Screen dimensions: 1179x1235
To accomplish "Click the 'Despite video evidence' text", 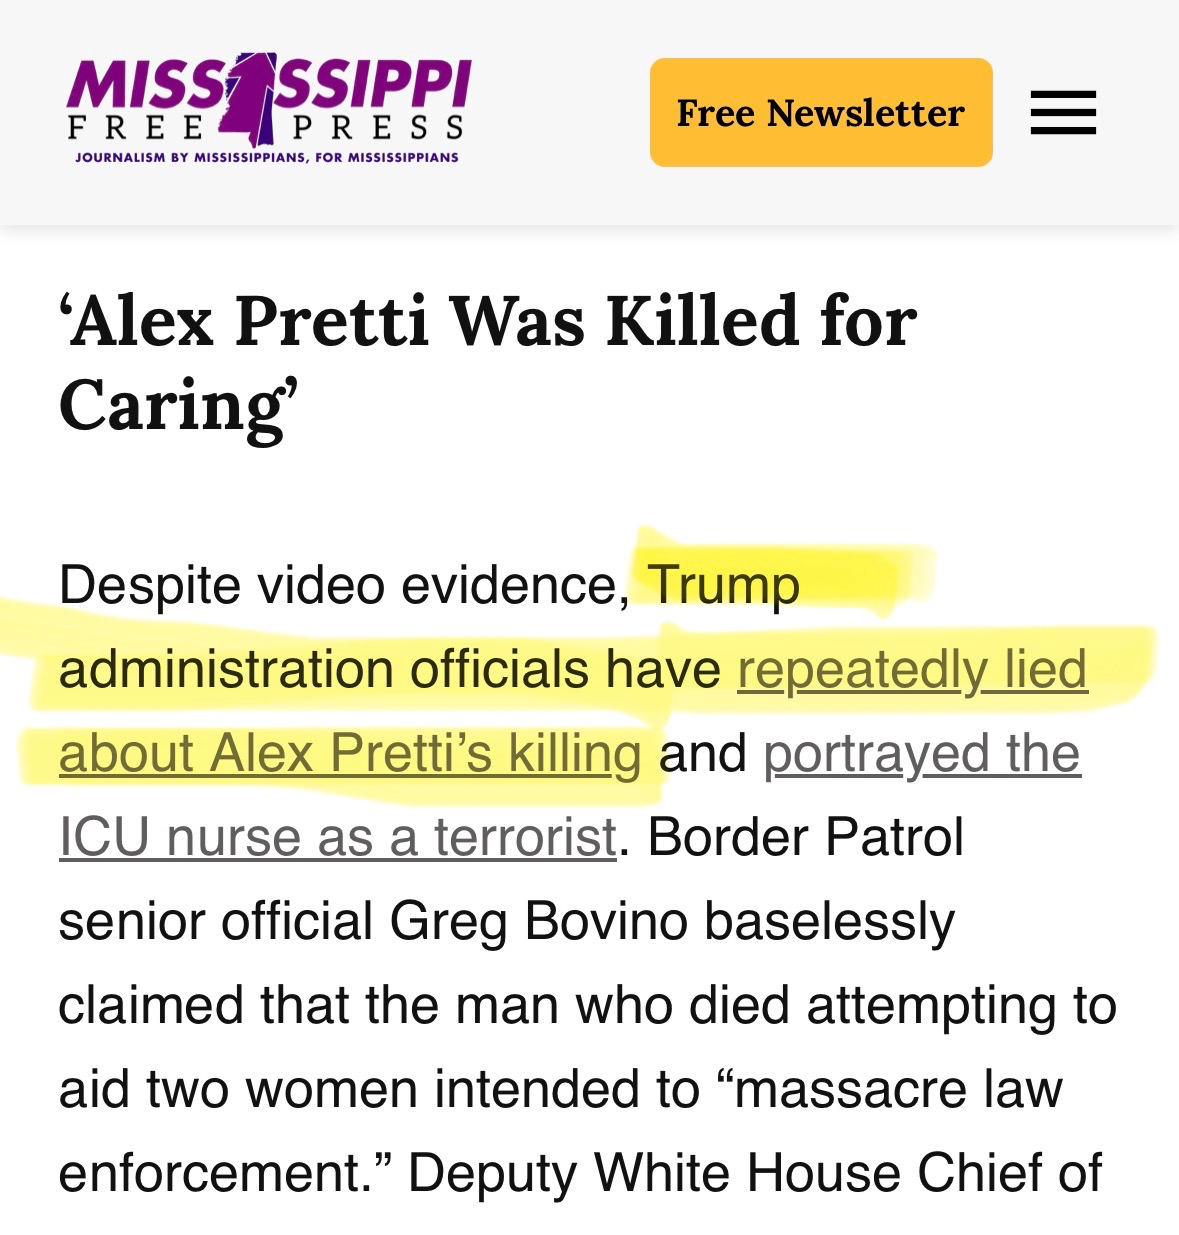I will (342, 585).
